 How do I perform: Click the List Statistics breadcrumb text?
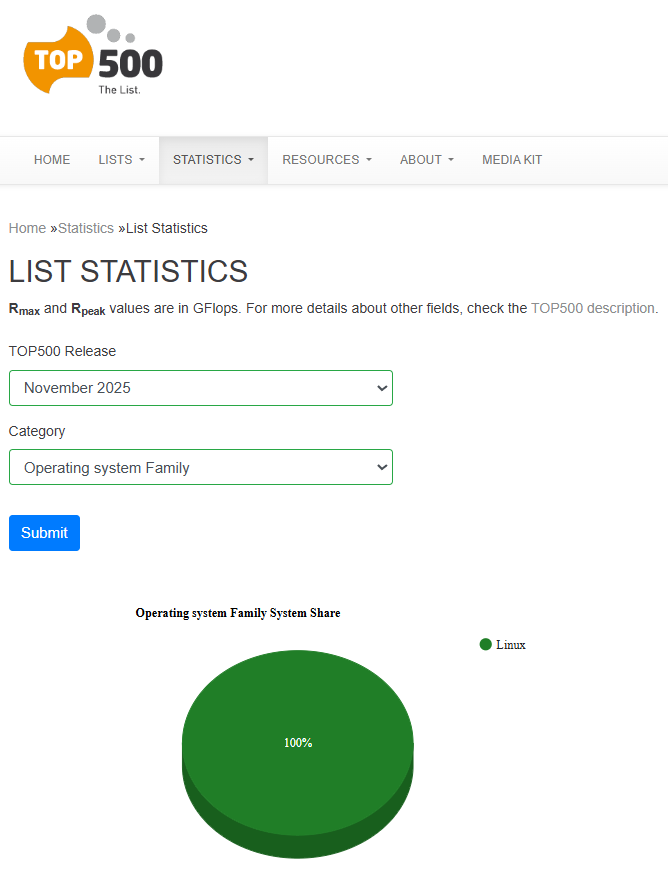[x=167, y=228]
